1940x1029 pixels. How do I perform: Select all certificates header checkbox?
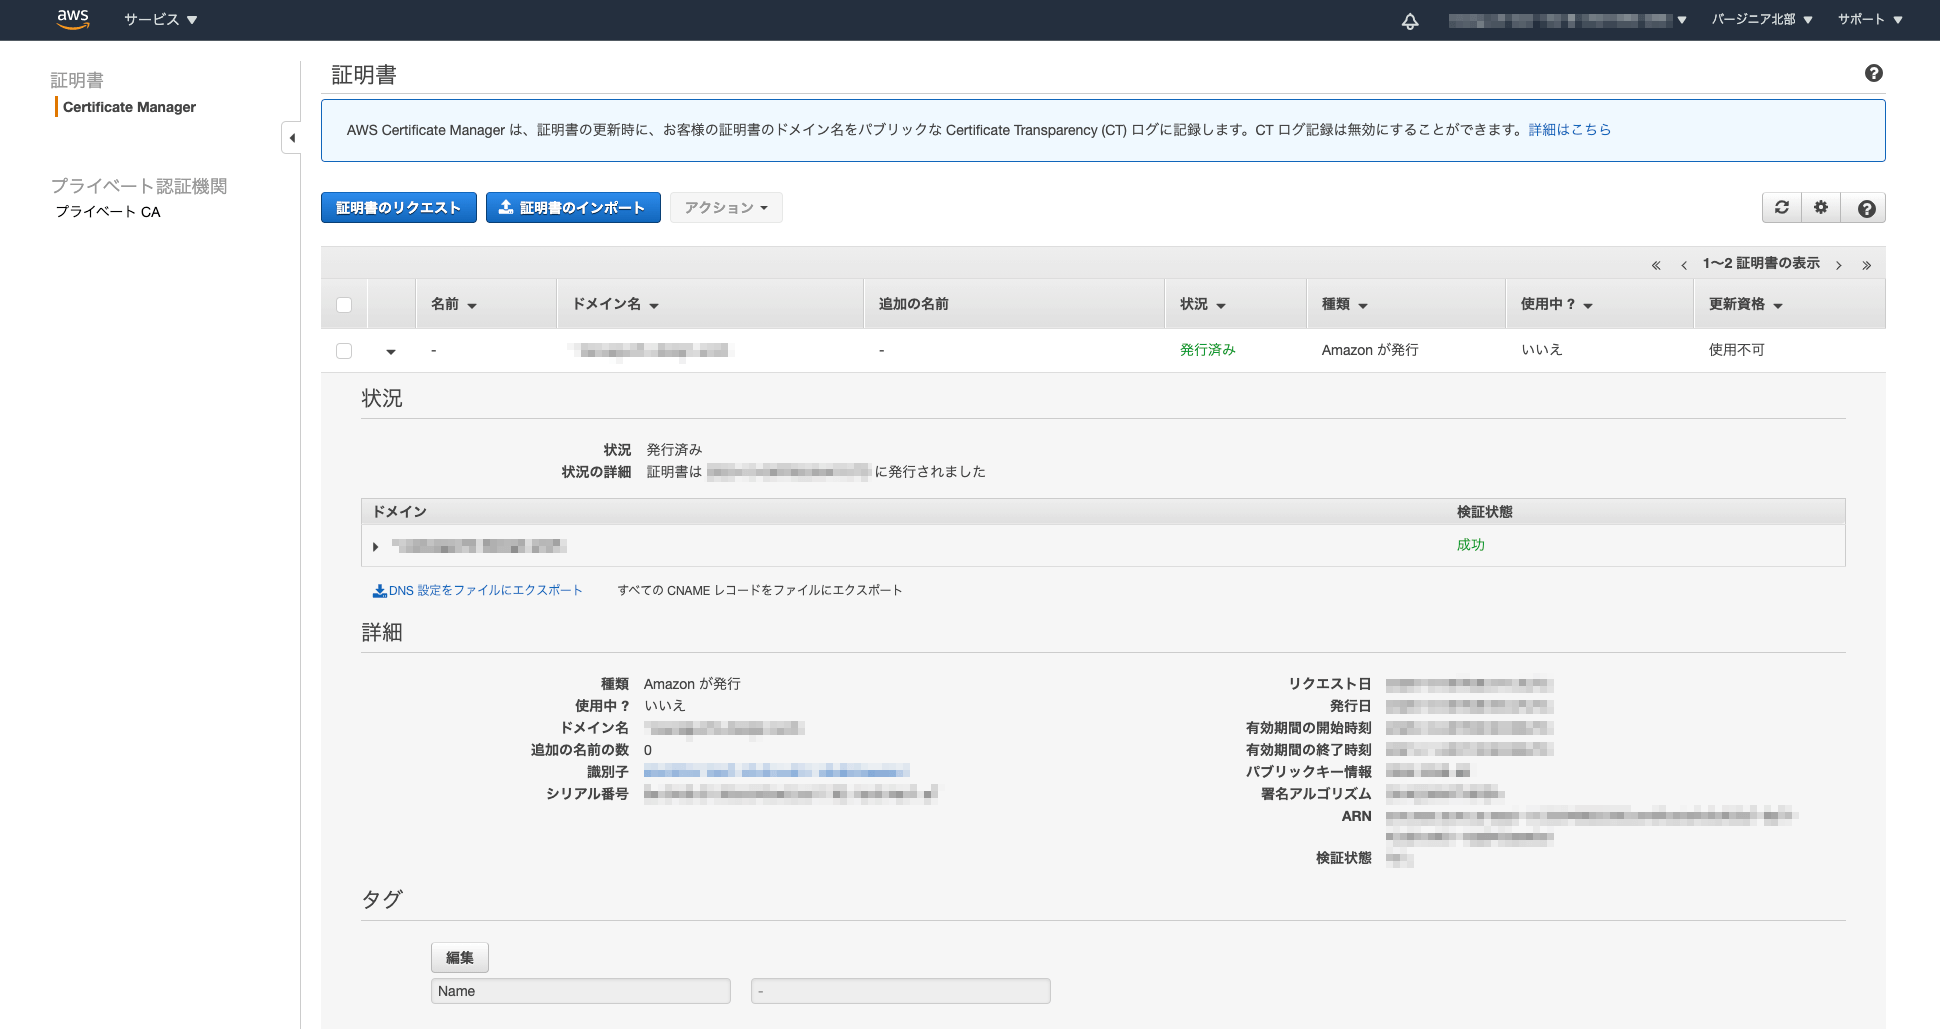click(x=344, y=305)
